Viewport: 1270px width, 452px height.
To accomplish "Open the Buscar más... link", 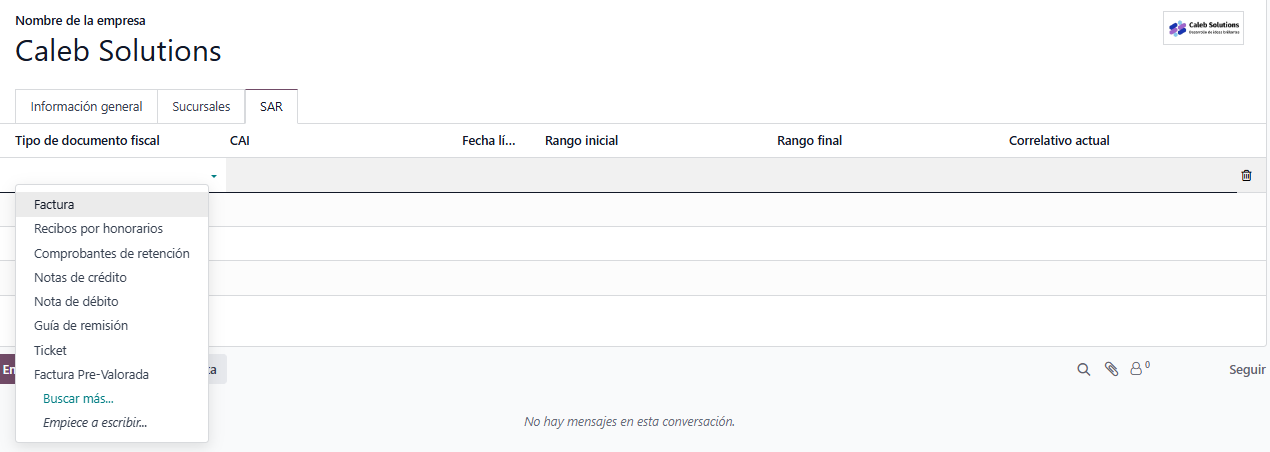I will coord(78,398).
